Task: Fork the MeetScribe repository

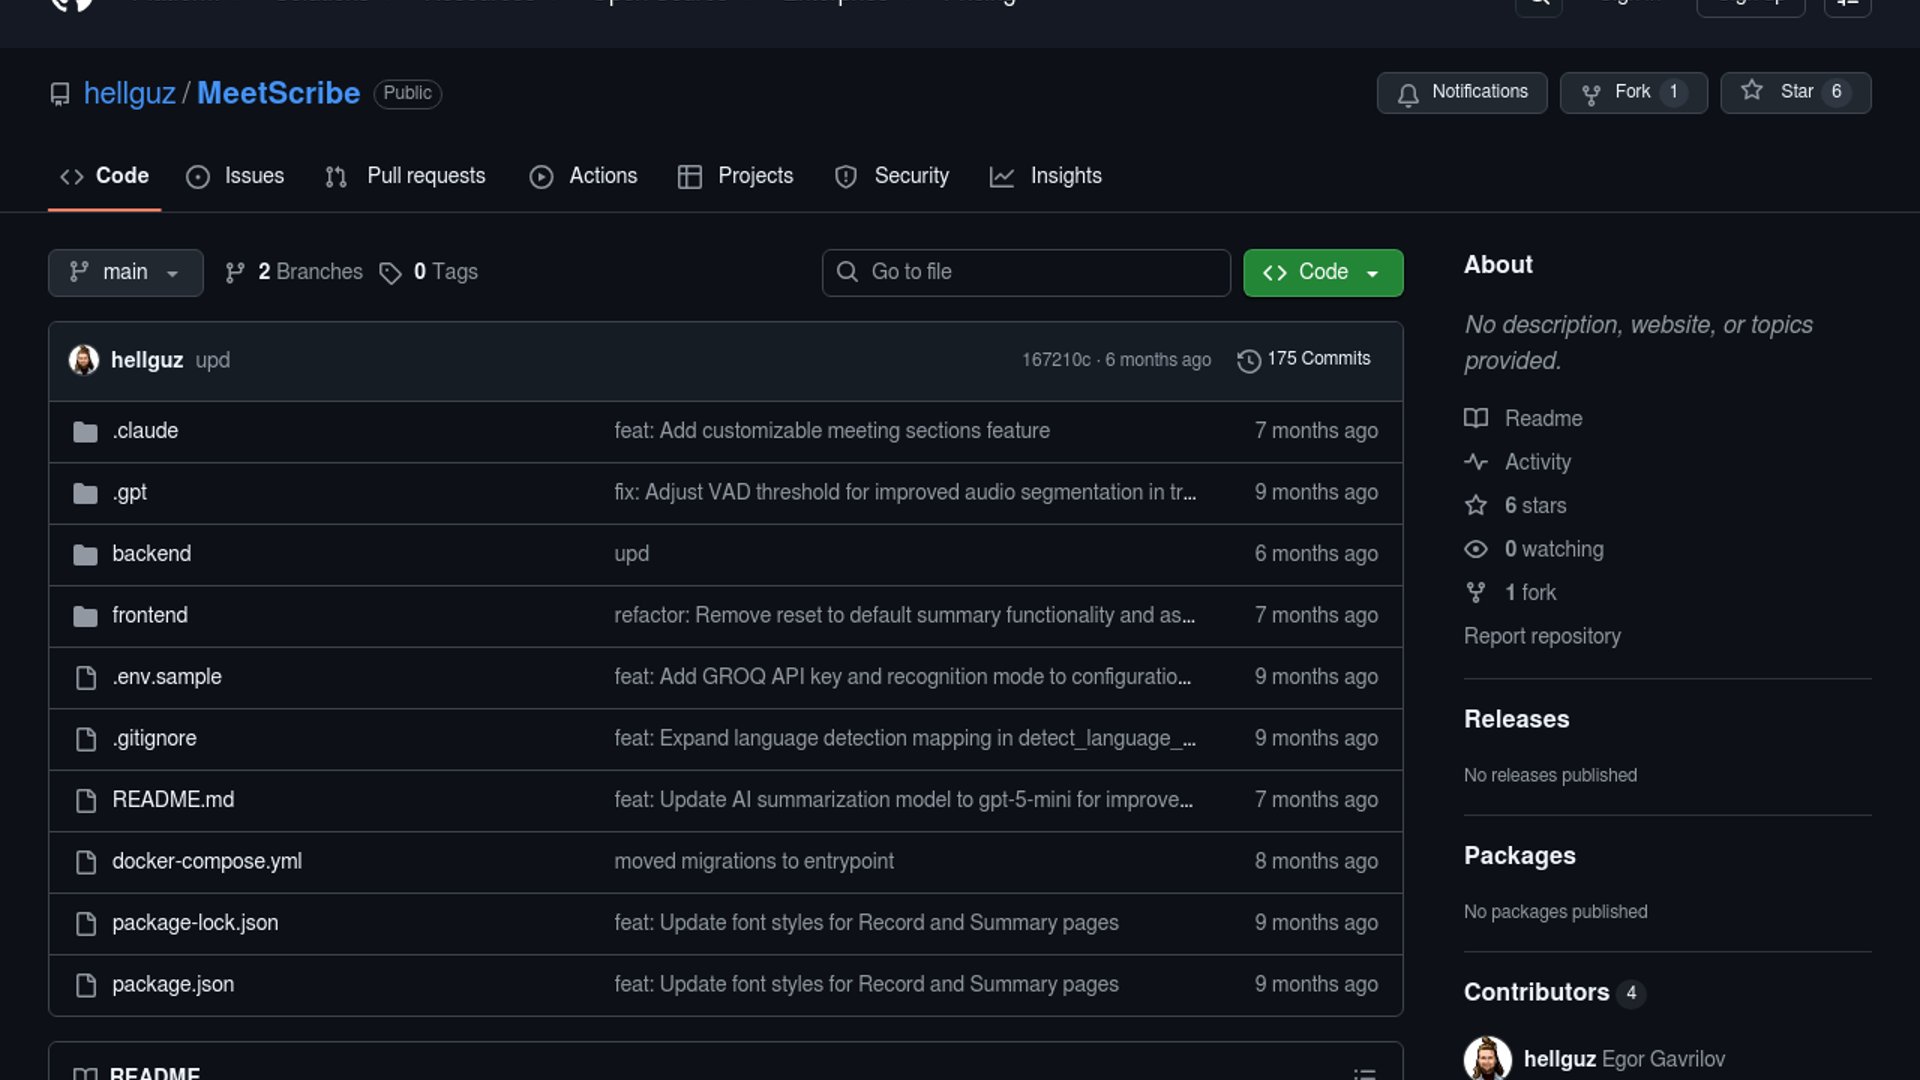Action: click(1632, 92)
